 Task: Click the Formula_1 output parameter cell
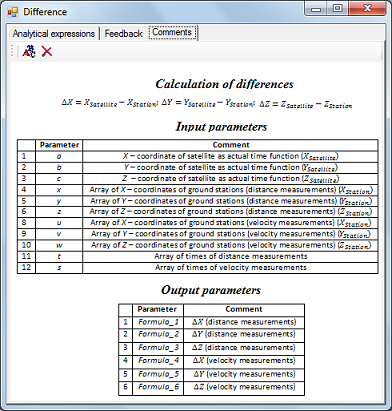pos(158,322)
